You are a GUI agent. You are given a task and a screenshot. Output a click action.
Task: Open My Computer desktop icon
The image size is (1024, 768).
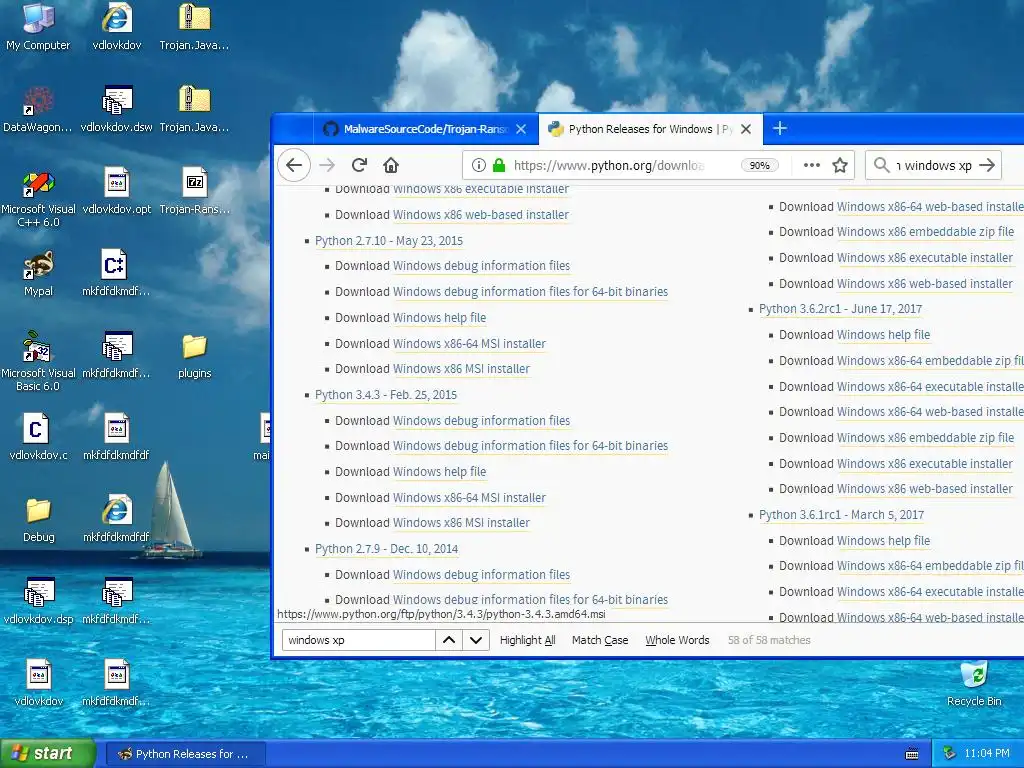click(x=38, y=26)
